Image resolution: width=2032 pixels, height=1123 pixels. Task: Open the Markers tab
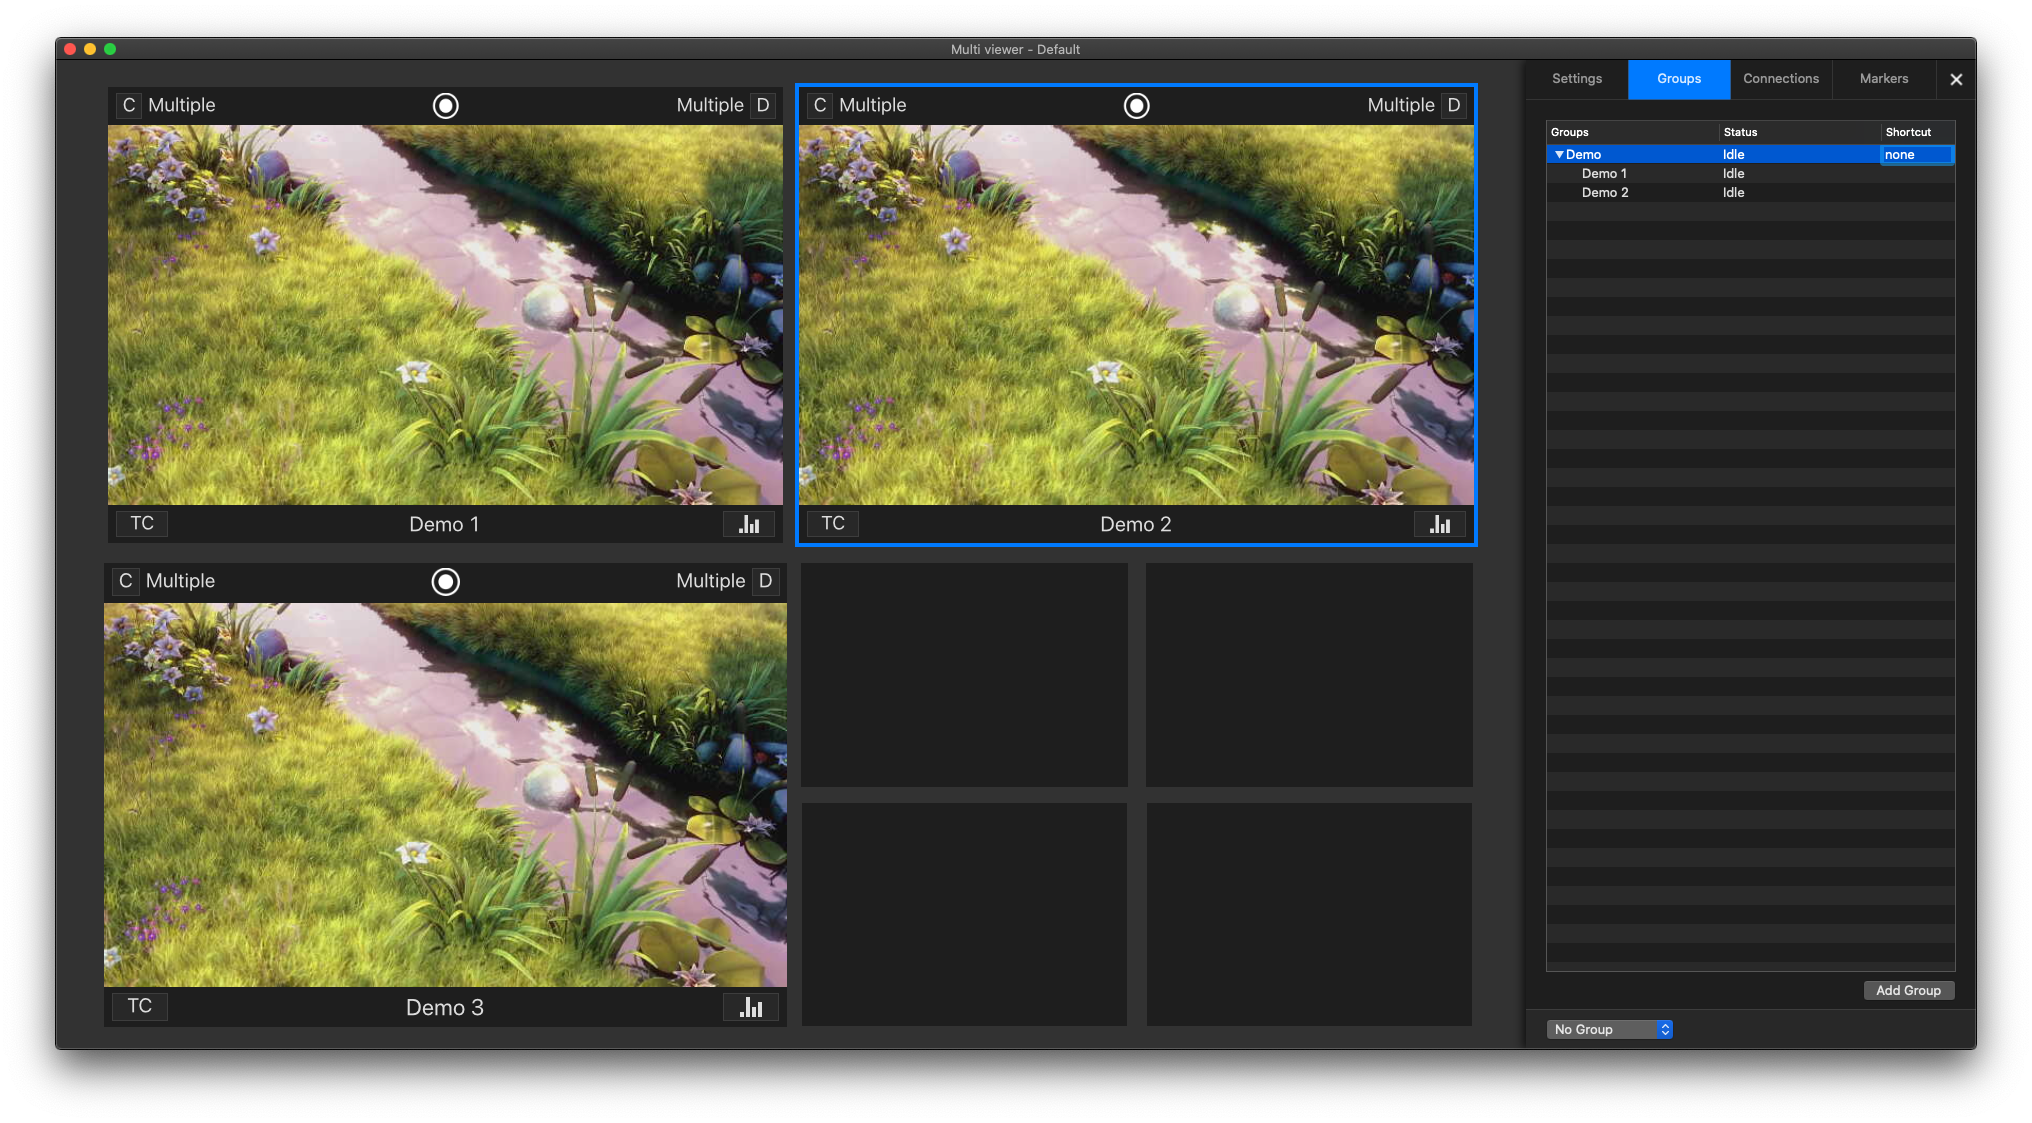[1884, 79]
